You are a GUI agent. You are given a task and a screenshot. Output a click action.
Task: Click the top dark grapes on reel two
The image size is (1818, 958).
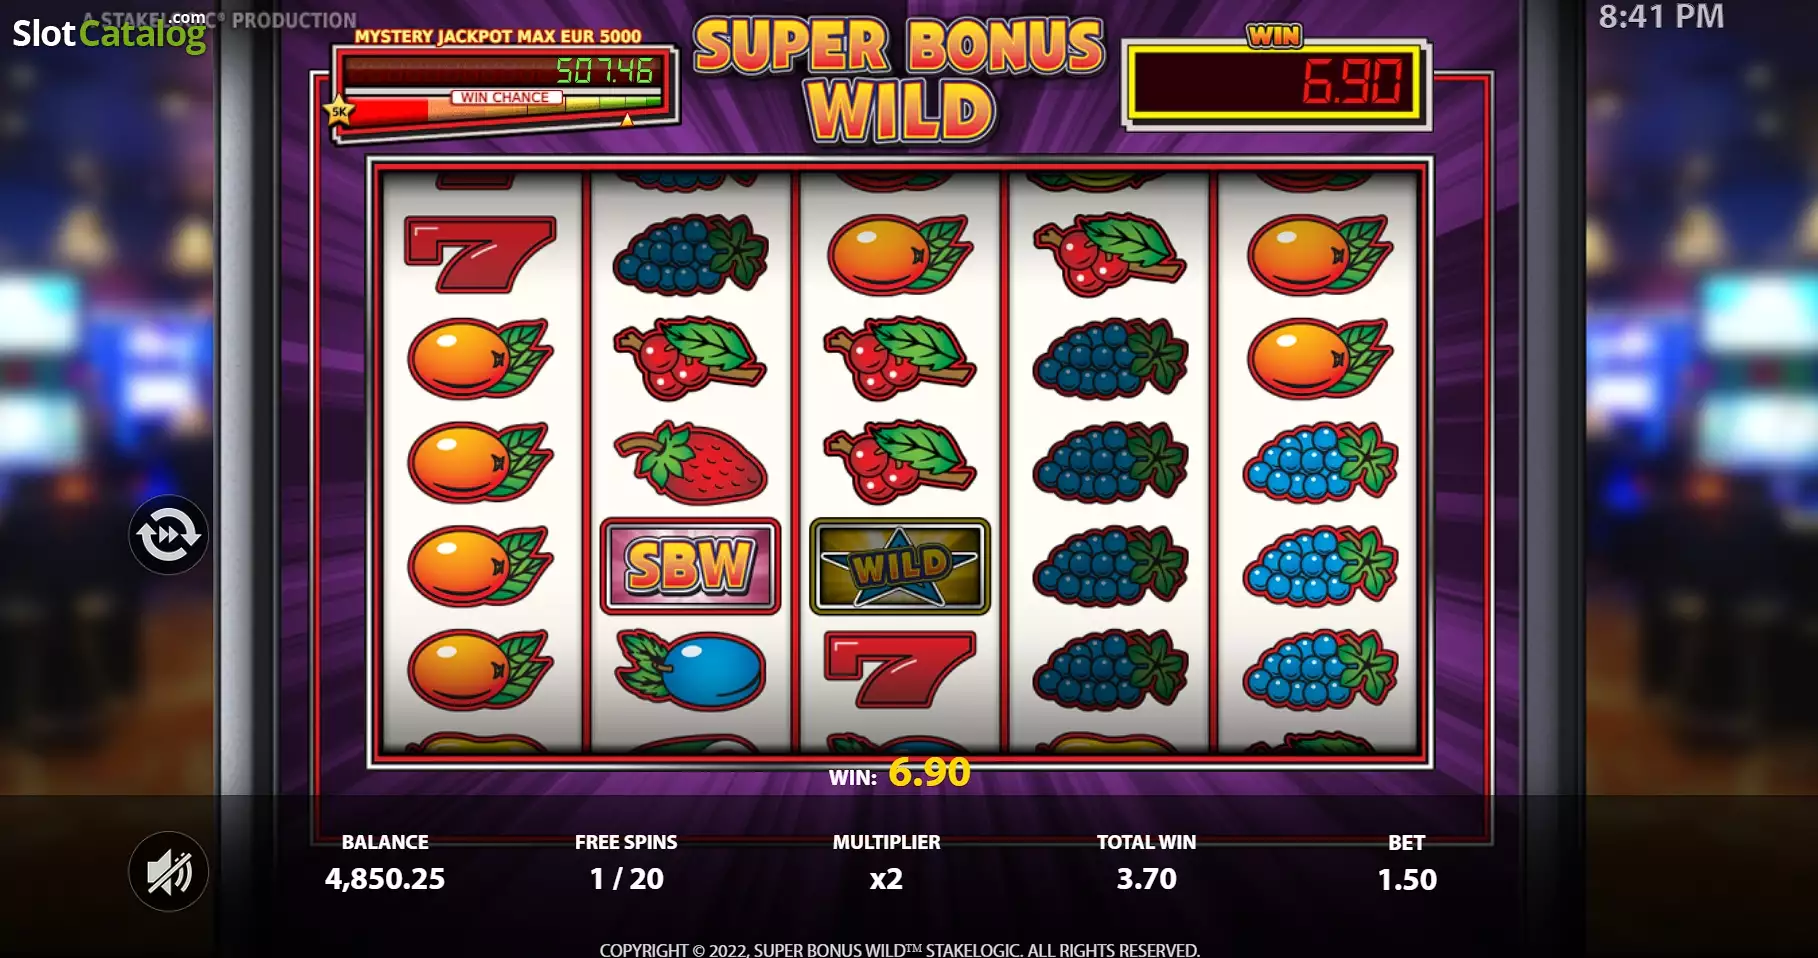point(690,254)
